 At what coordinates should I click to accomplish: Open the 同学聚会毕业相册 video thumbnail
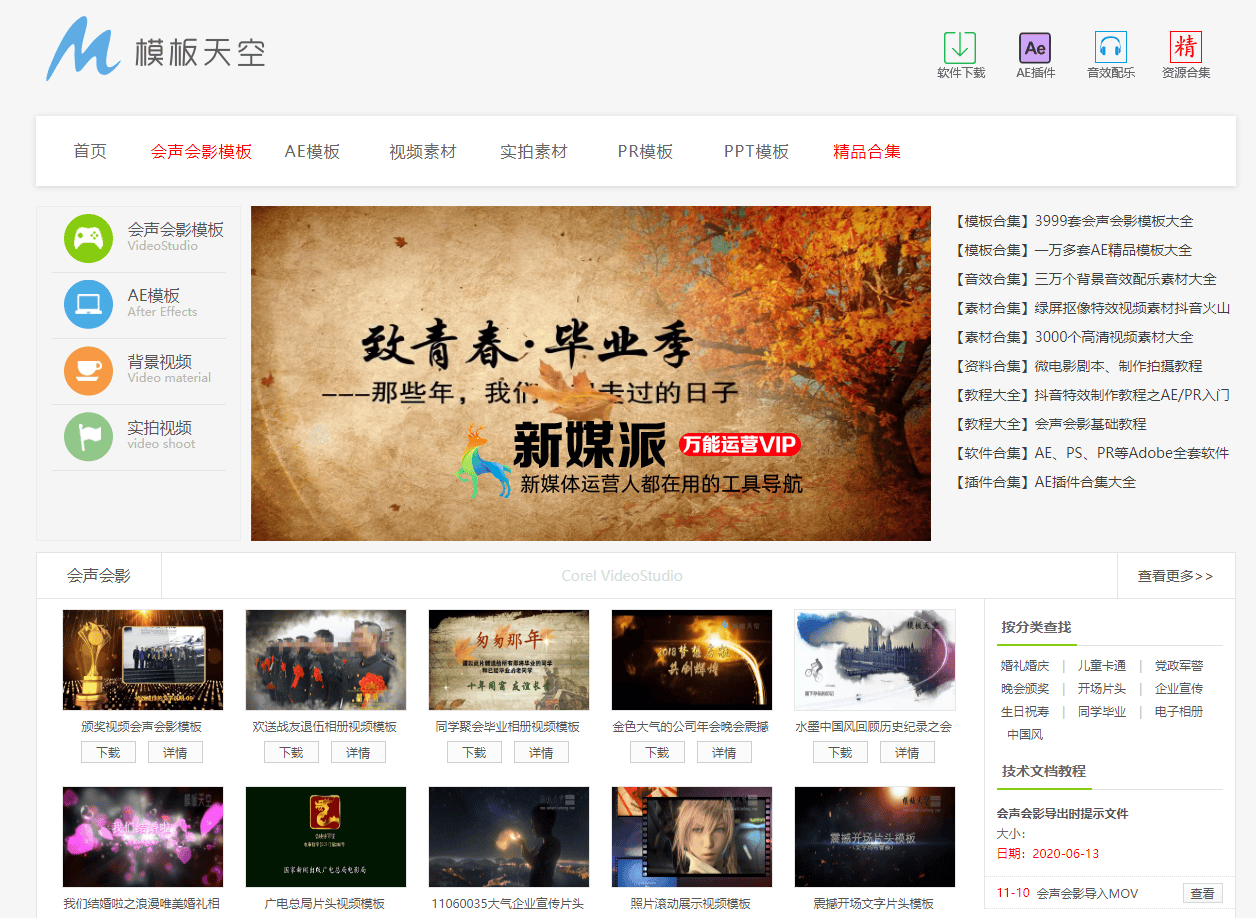coord(508,660)
